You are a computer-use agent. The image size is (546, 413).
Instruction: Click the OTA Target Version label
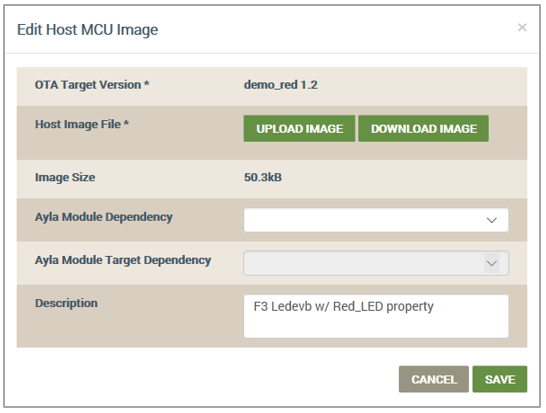coord(92,85)
